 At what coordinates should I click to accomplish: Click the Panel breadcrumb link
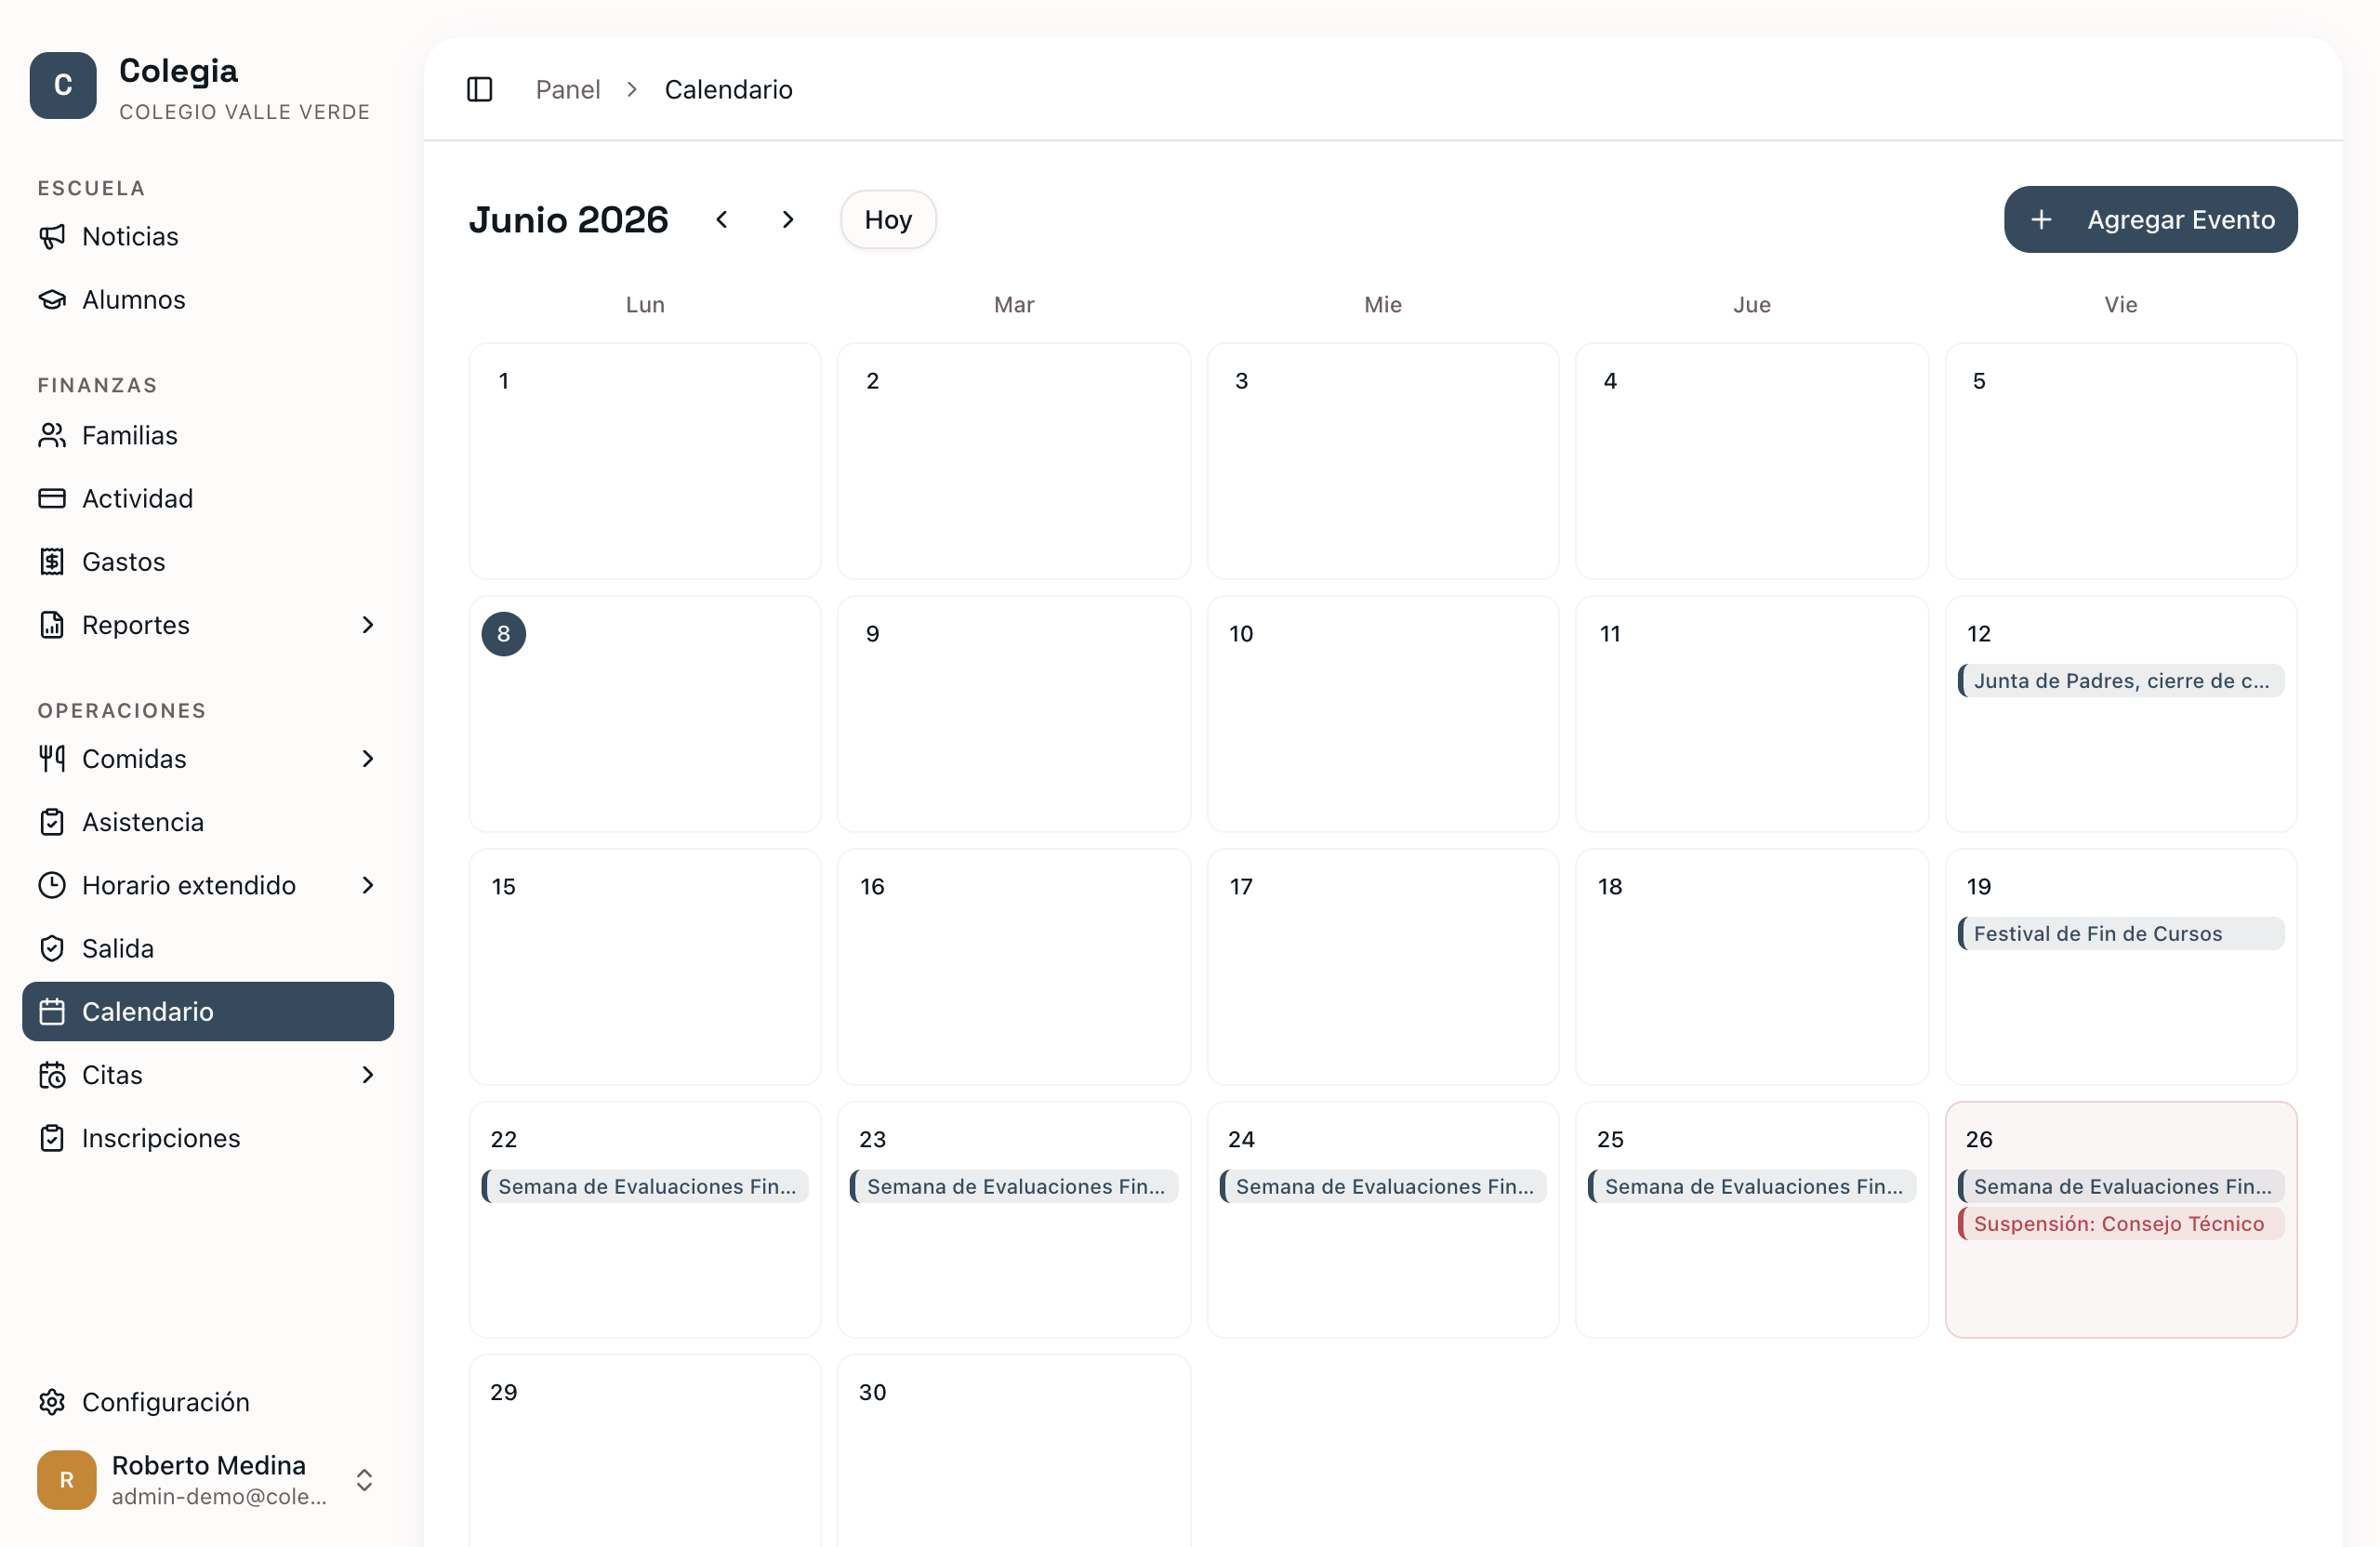click(x=567, y=89)
